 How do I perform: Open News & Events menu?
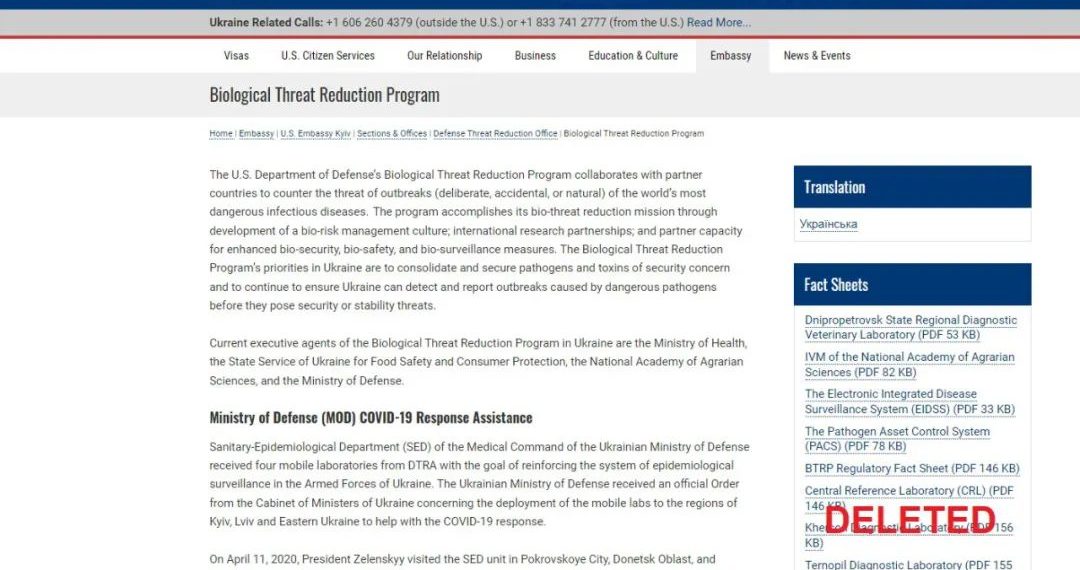[817, 56]
